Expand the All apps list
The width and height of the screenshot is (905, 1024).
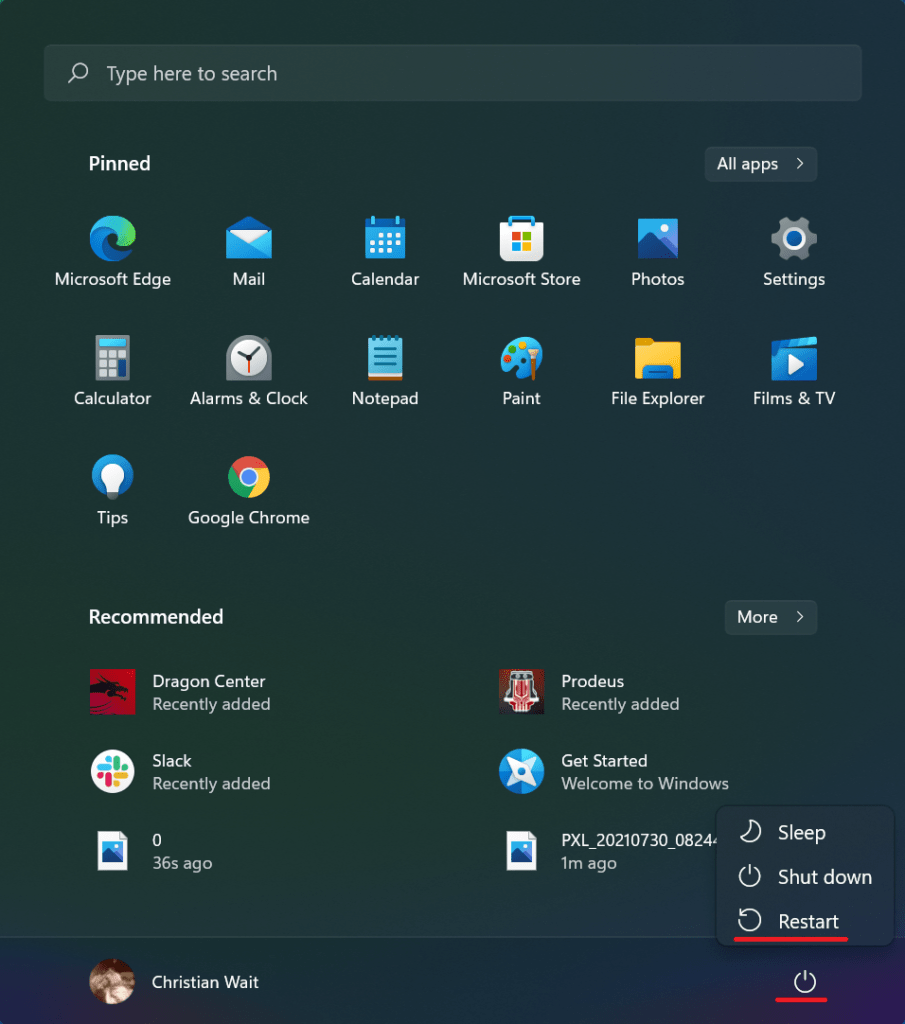761,164
